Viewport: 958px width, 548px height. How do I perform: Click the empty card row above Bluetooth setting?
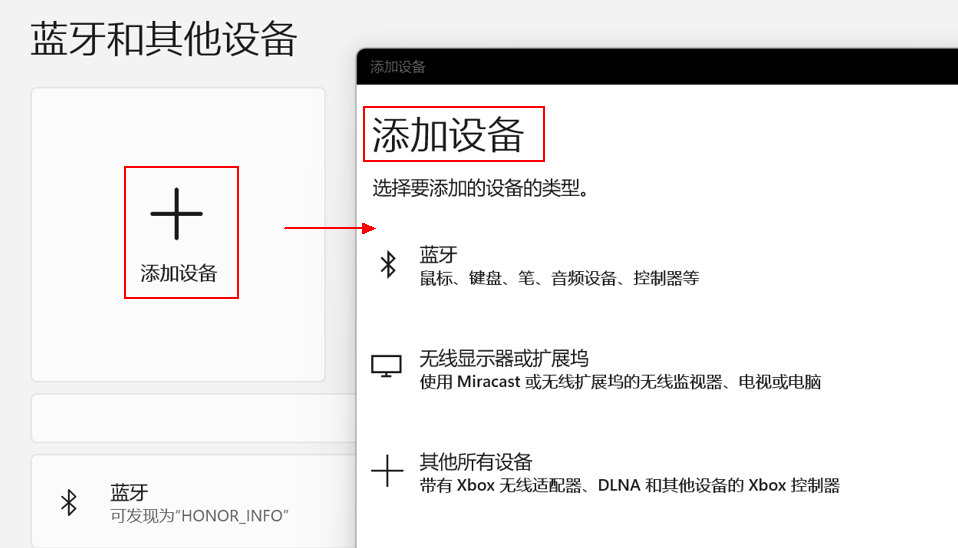(x=190, y=418)
